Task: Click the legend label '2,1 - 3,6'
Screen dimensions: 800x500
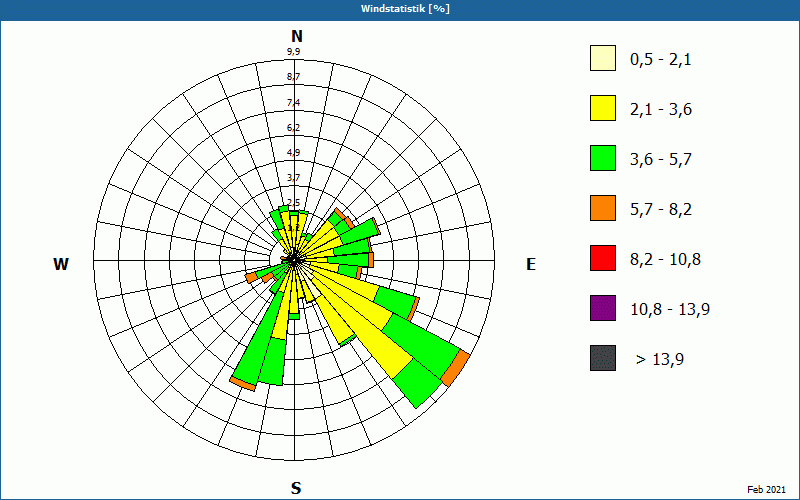Action: point(661,110)
